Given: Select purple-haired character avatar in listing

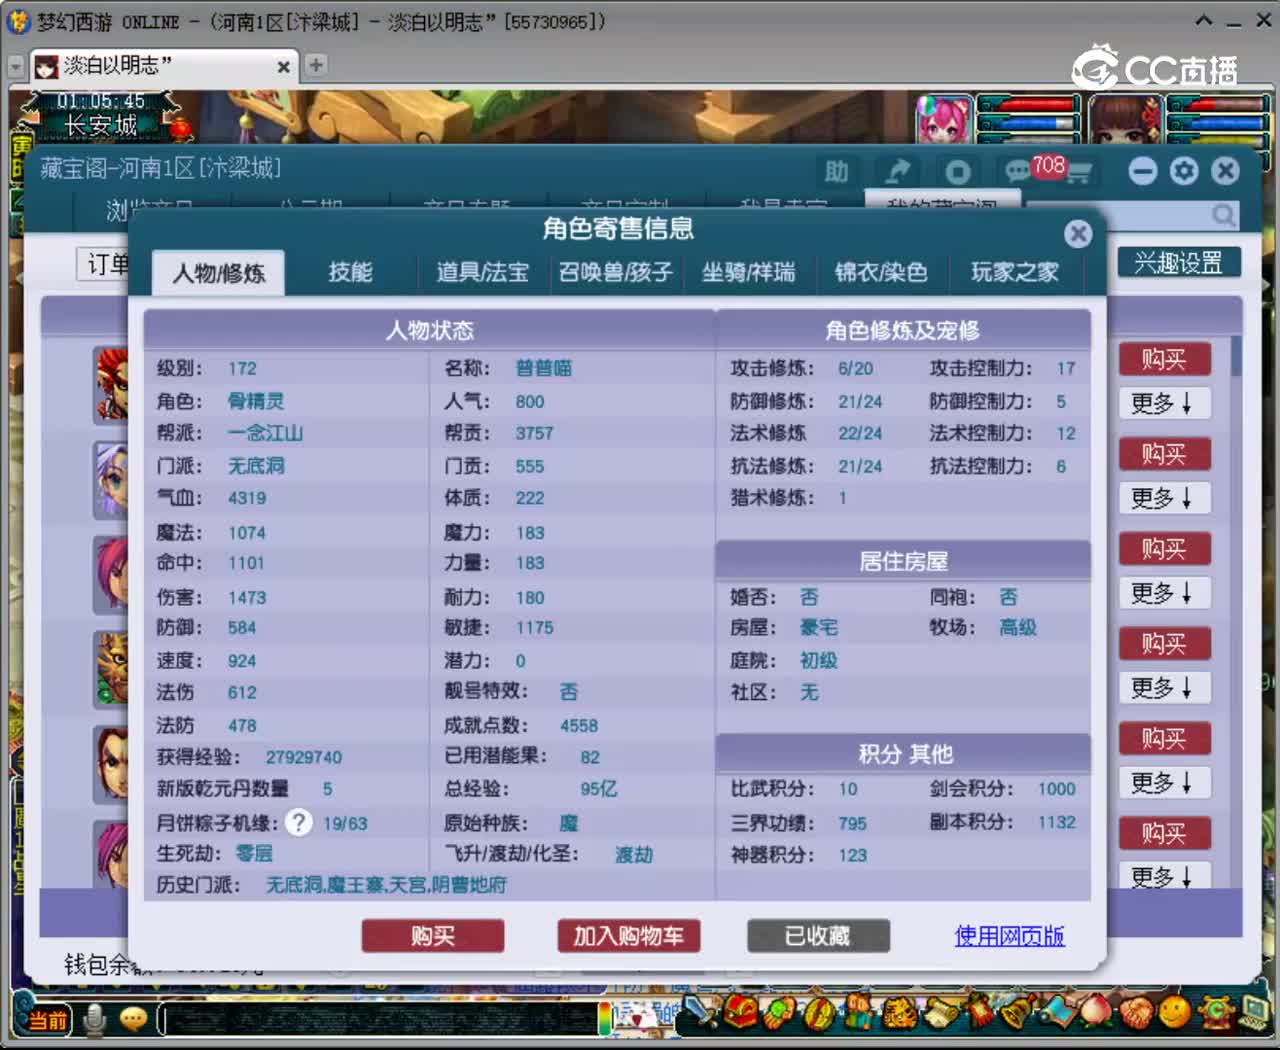Looking at the screenshot, I should [112, 480].
